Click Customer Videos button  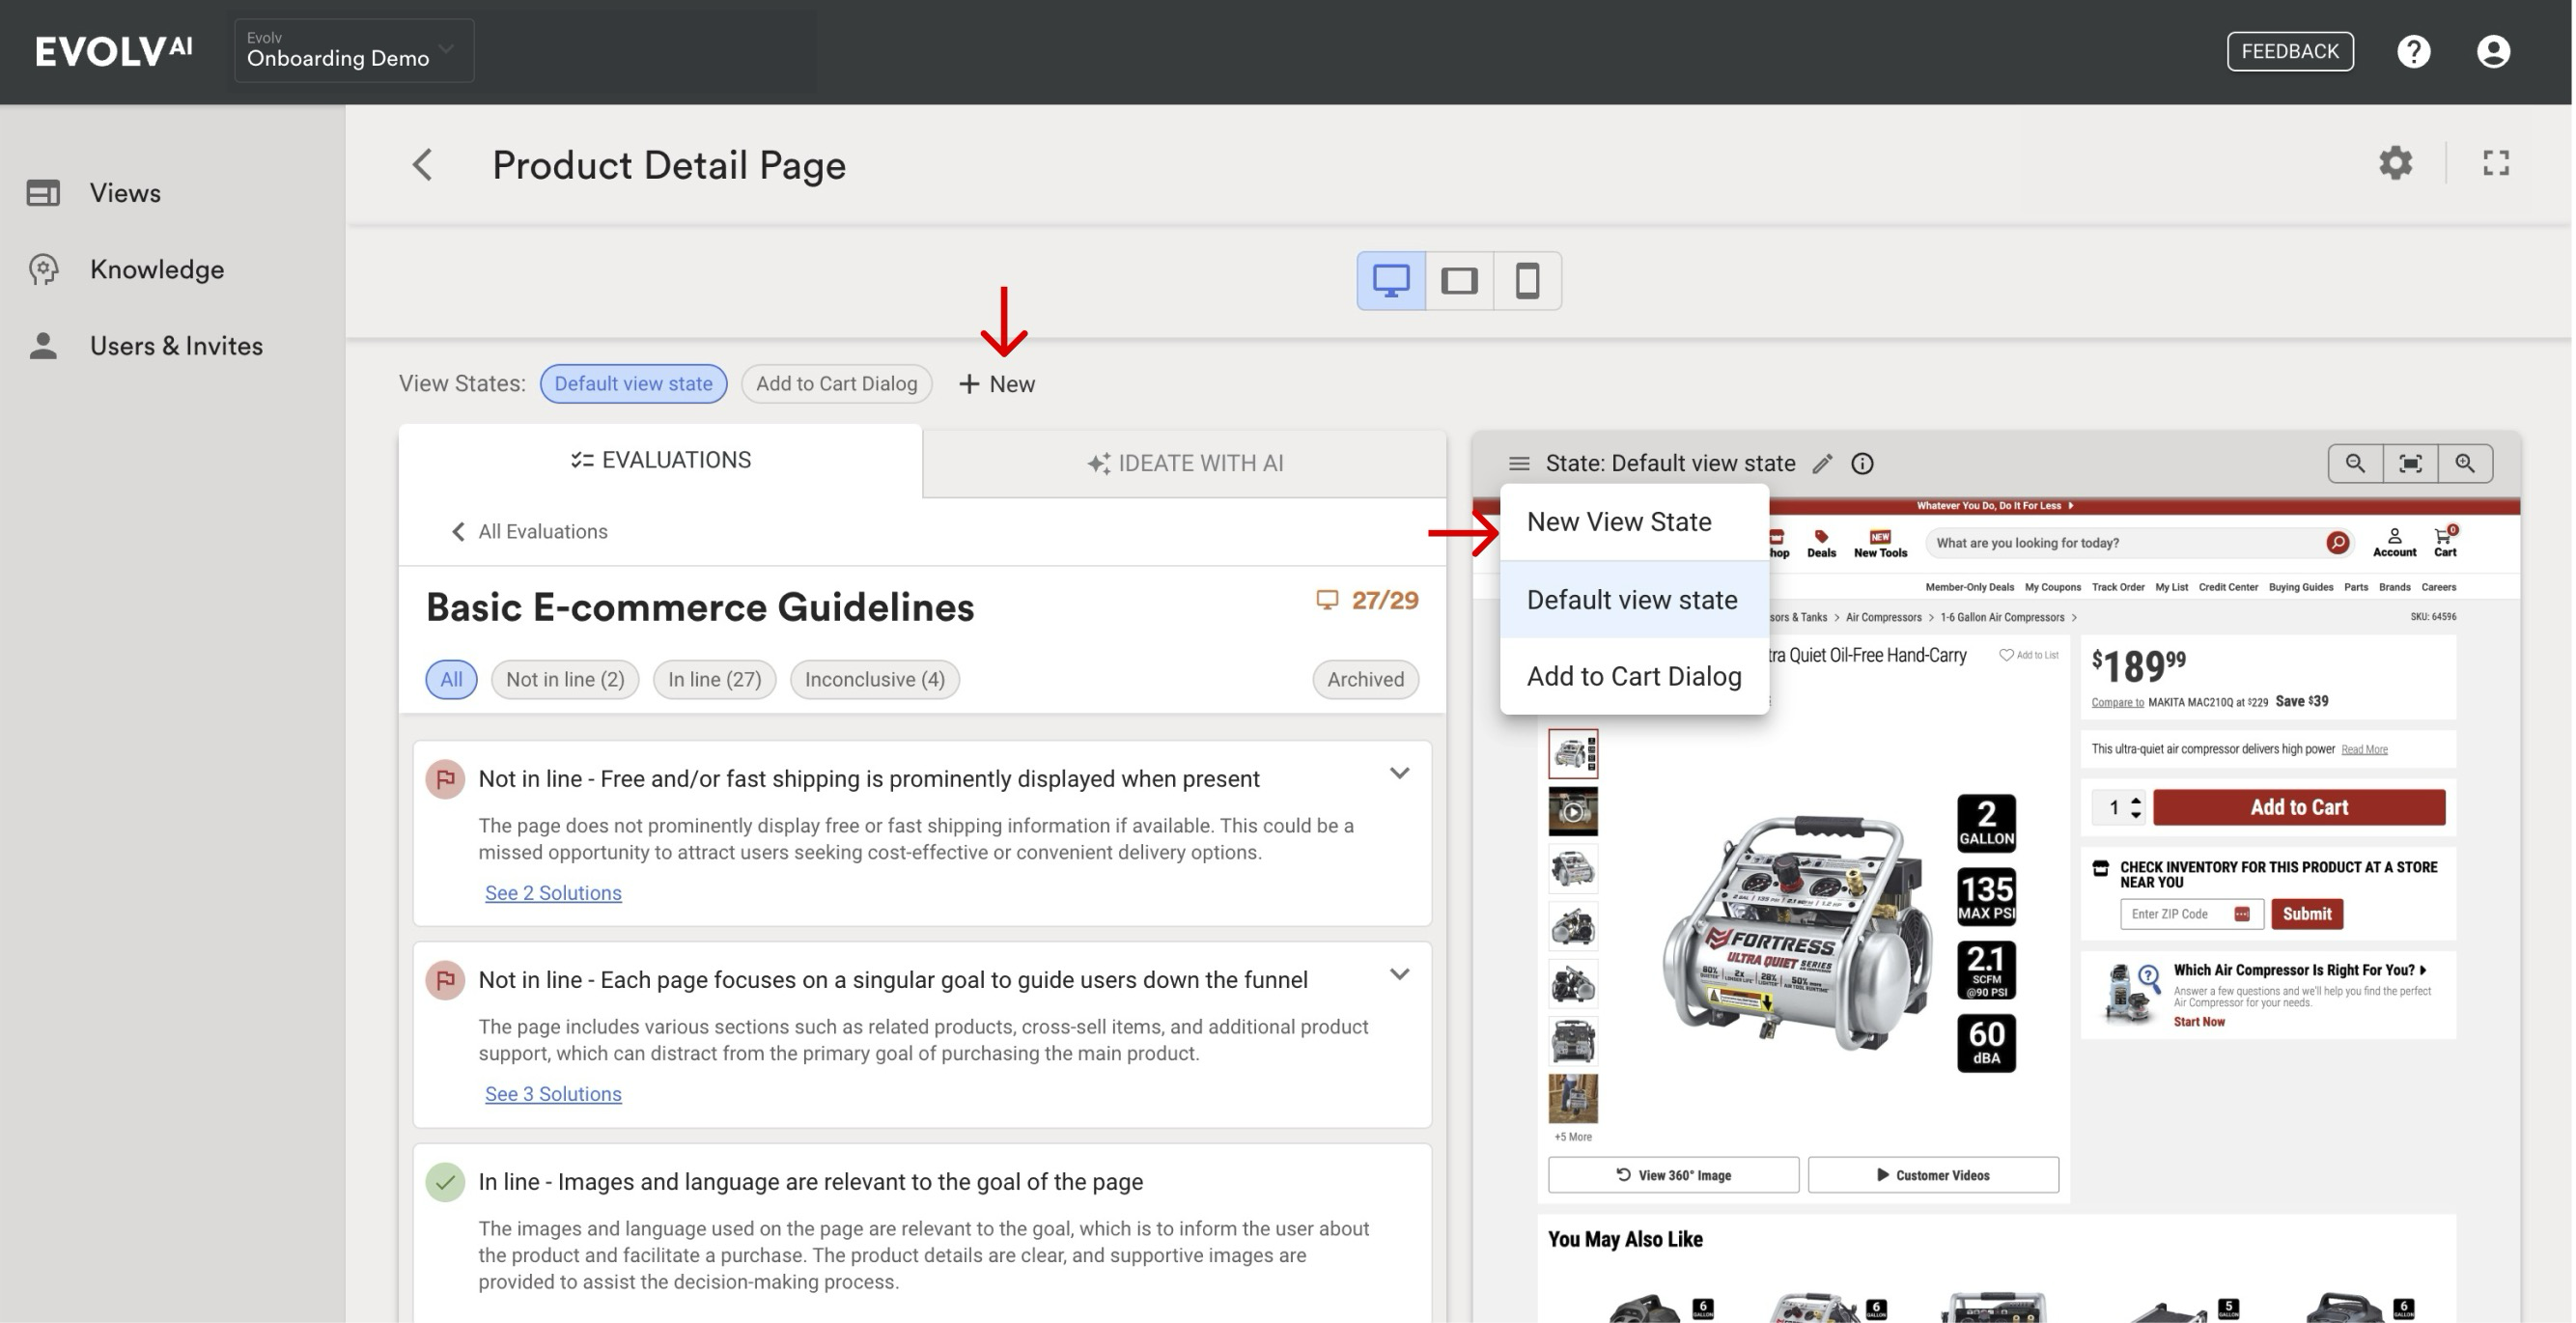[1932, 1175]
